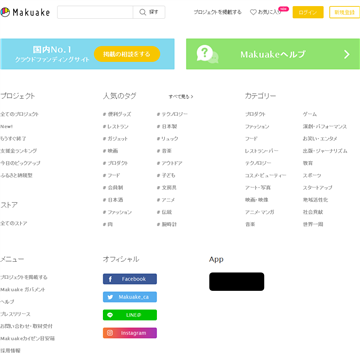Click the Facebook official button
The height and width of the screenshot is (360, 360).
[130, 279]
